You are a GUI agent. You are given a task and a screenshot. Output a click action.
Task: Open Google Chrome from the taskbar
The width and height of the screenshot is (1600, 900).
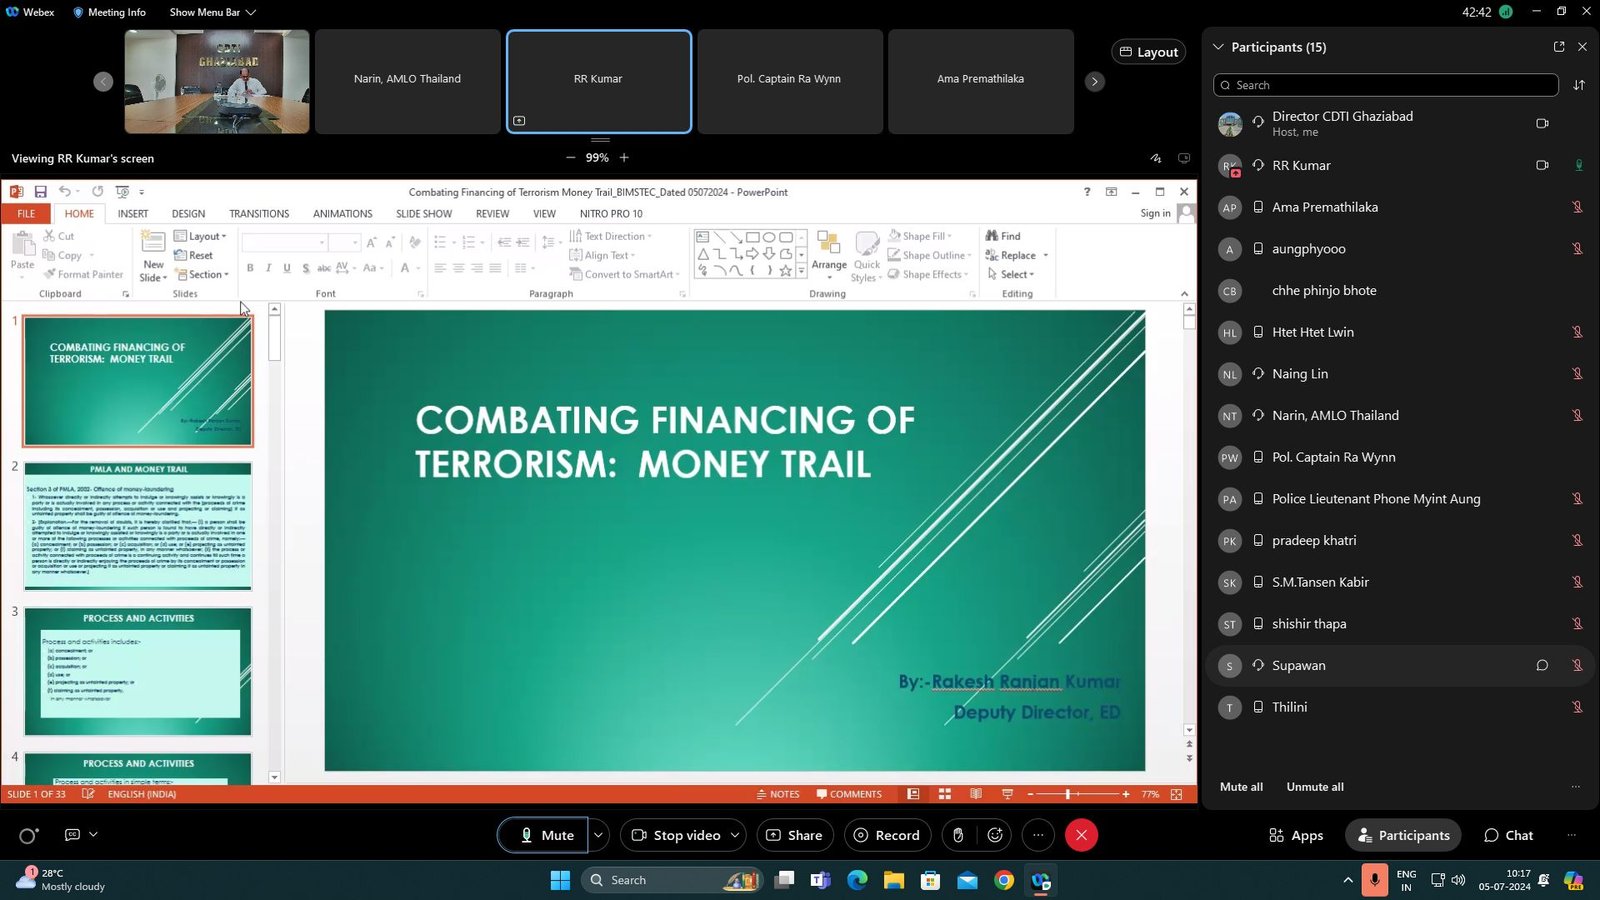[1004, 880]
